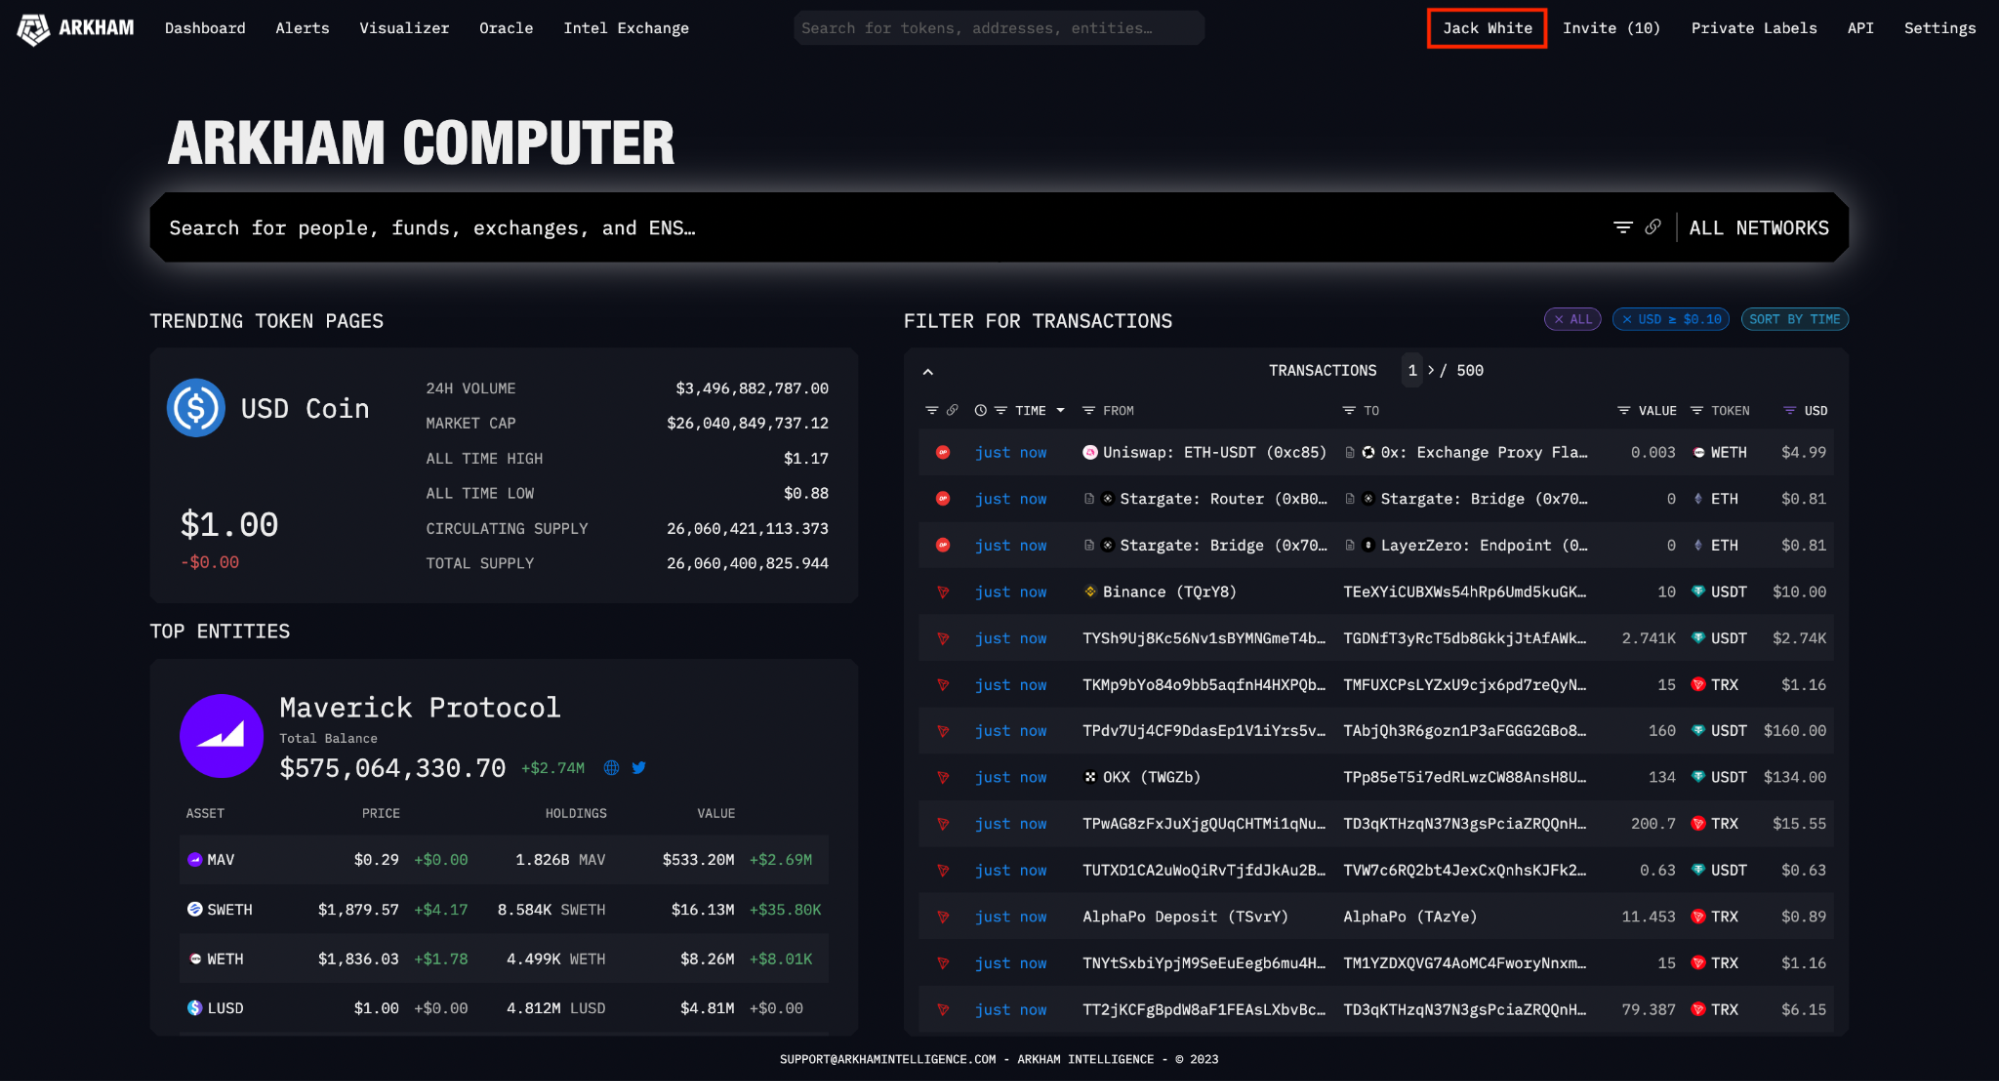Select the filter icon in the main search bar
This screenshot has width=1999, height=1082.
tap(1622, 227)
